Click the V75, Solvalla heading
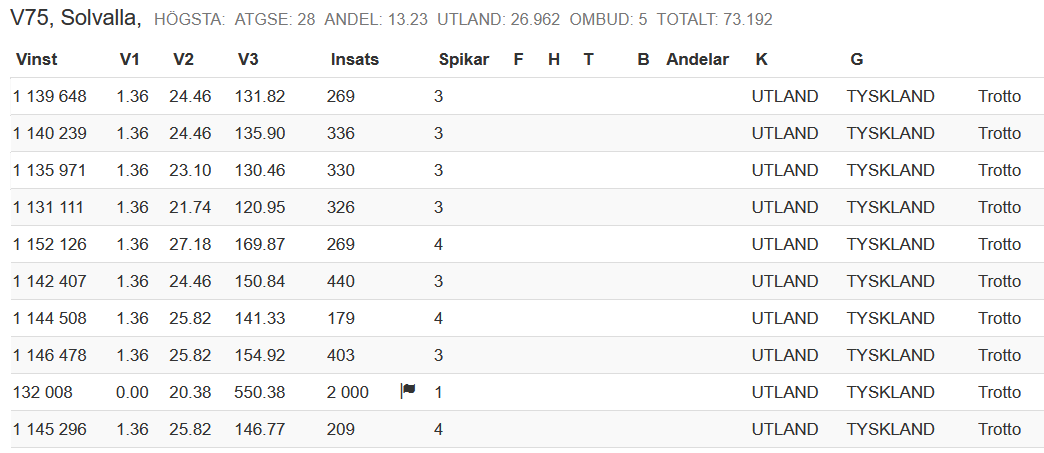1044x453 pixels. (x=75, y=18)
